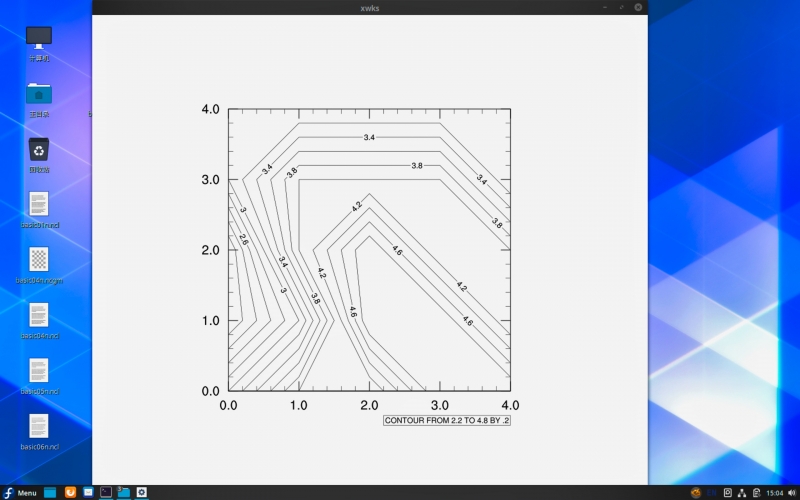Select the checkered image file on desktop
800x500 pixels.
tap(39, 260)
